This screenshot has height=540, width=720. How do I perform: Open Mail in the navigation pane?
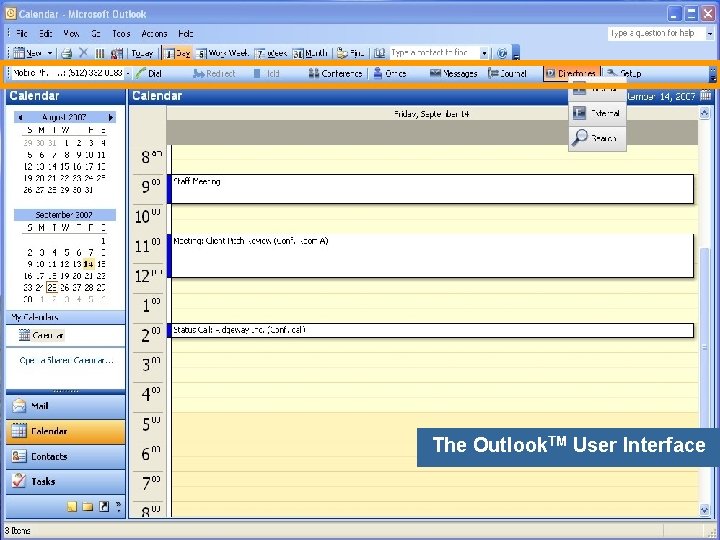[65, 406]
